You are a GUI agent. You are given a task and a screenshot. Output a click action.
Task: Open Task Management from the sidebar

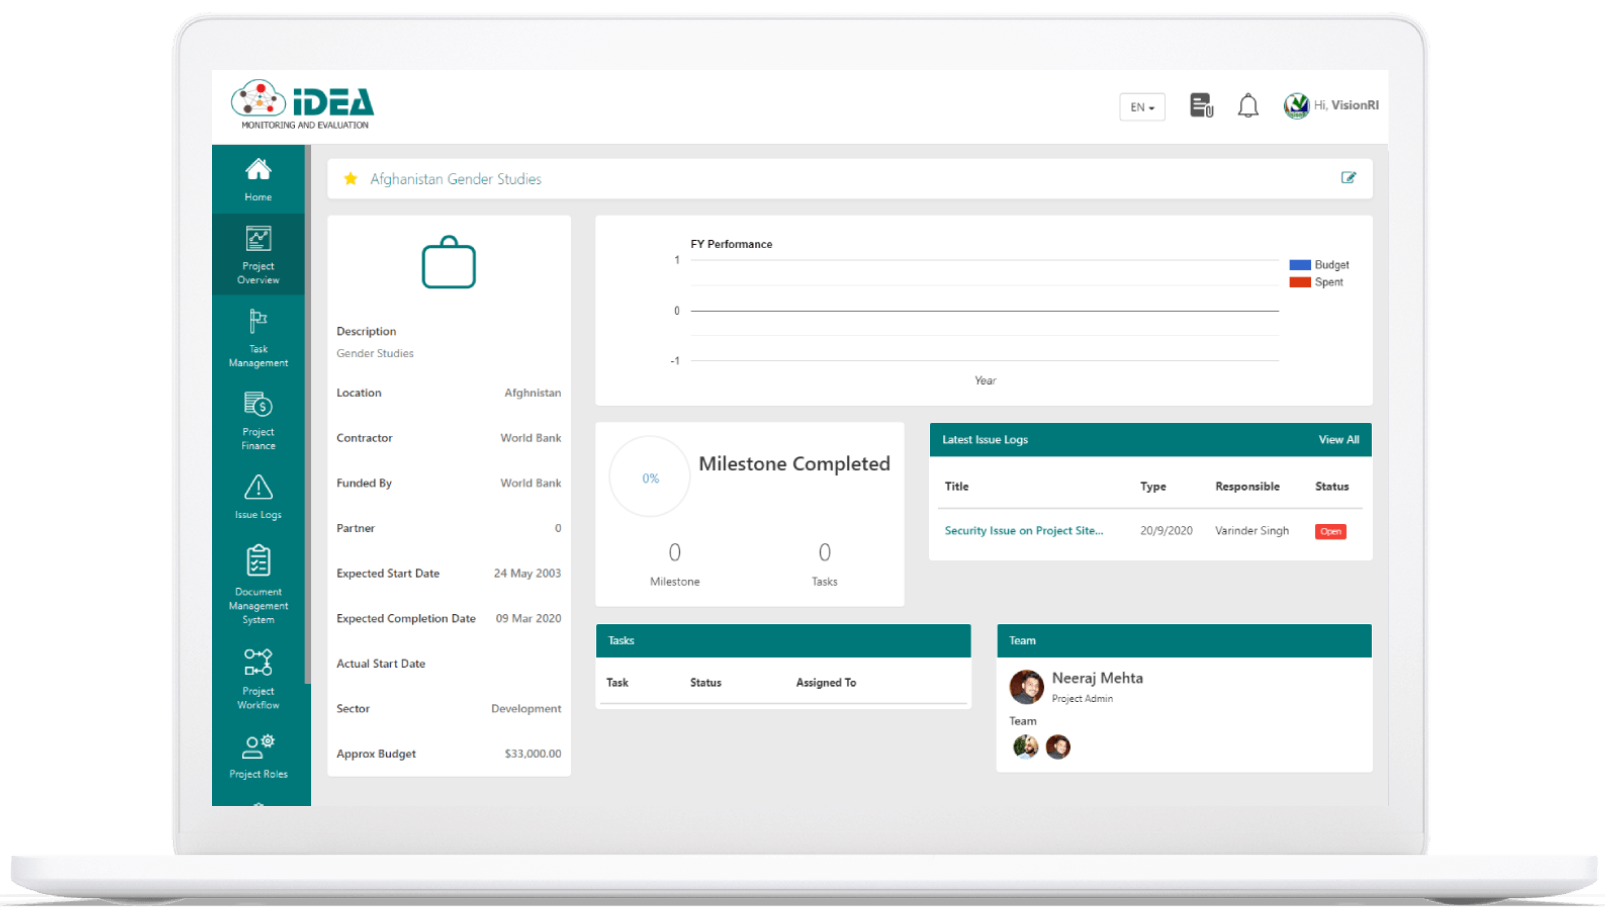click(x=258, y=337)
